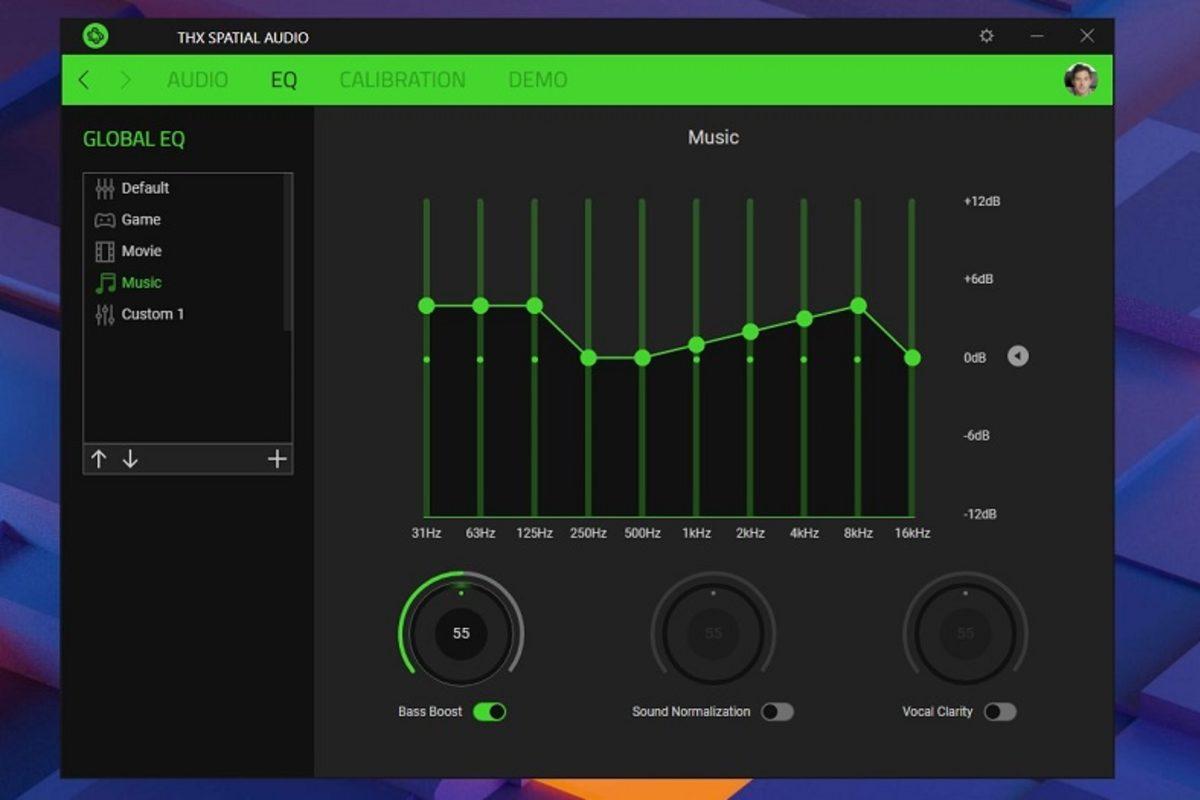The height and width of the screenshot is (800, 1200).
Task: Add a new preset with the plus button
Action: 277,460
